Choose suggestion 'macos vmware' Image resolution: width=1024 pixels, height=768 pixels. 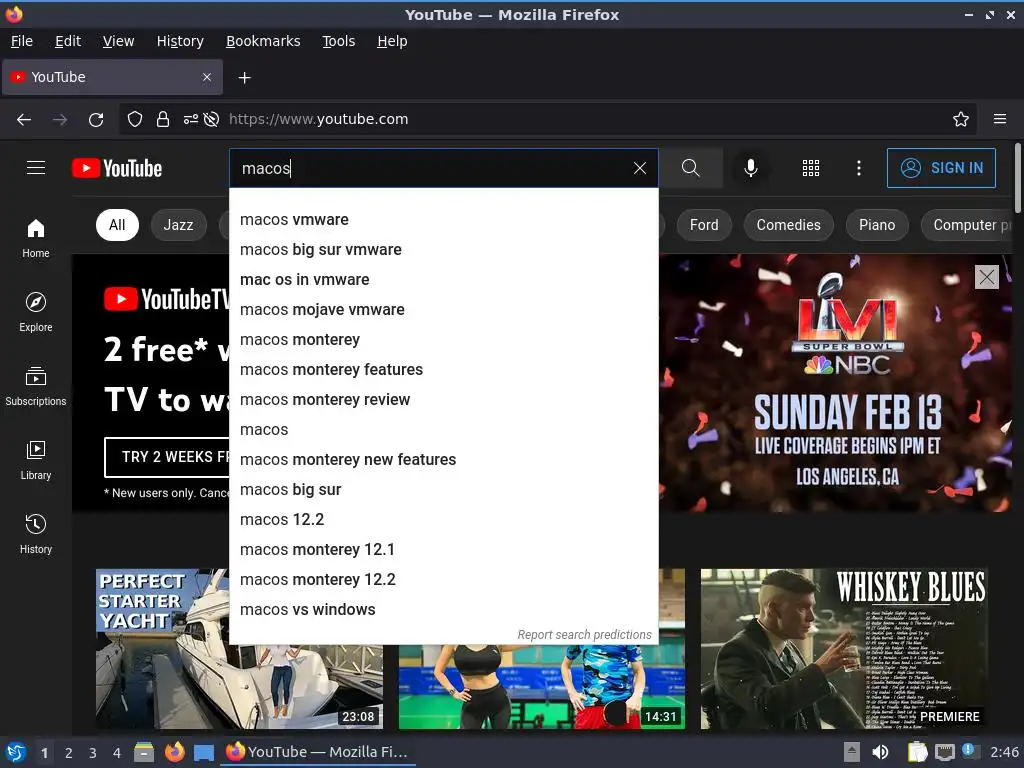coord(443,219)
